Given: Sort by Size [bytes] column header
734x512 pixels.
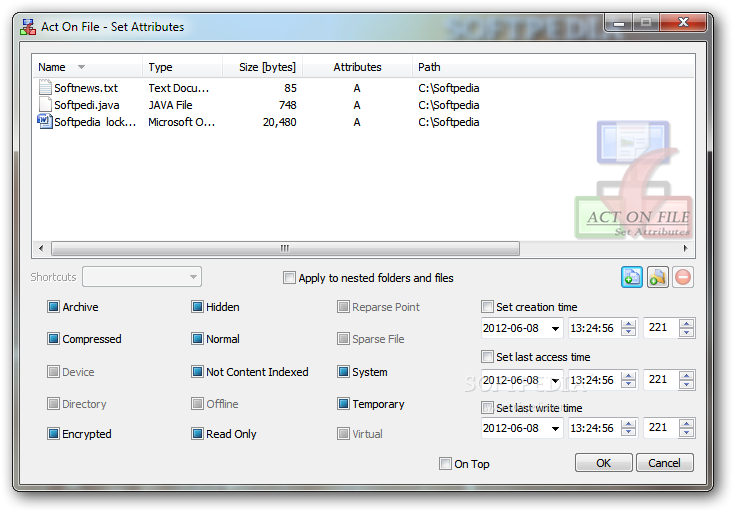Looking at the screenshot, I should (263, 67).
